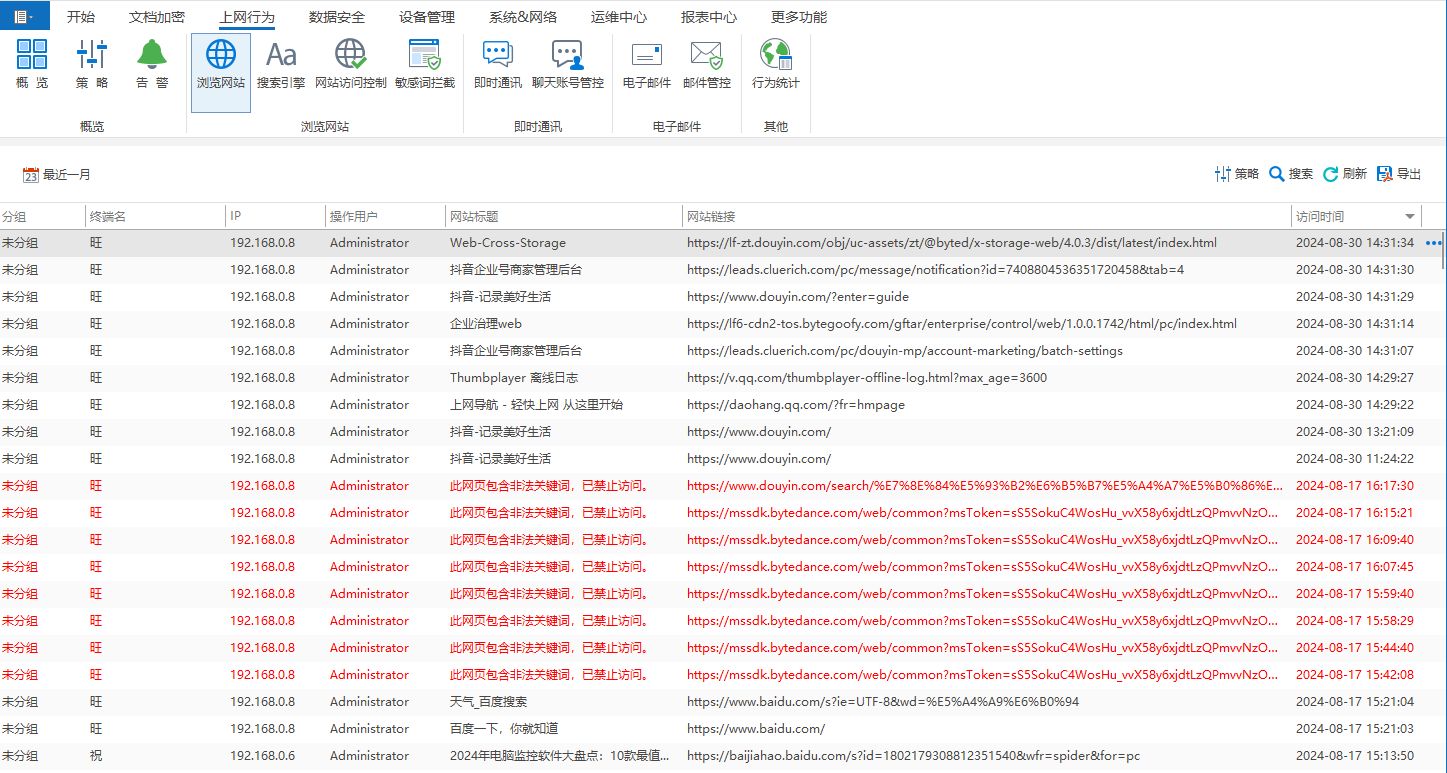Select the 天气_百度搜索 row title
This screenshot has height=773, width=1447.
click(x=488, y=702)
